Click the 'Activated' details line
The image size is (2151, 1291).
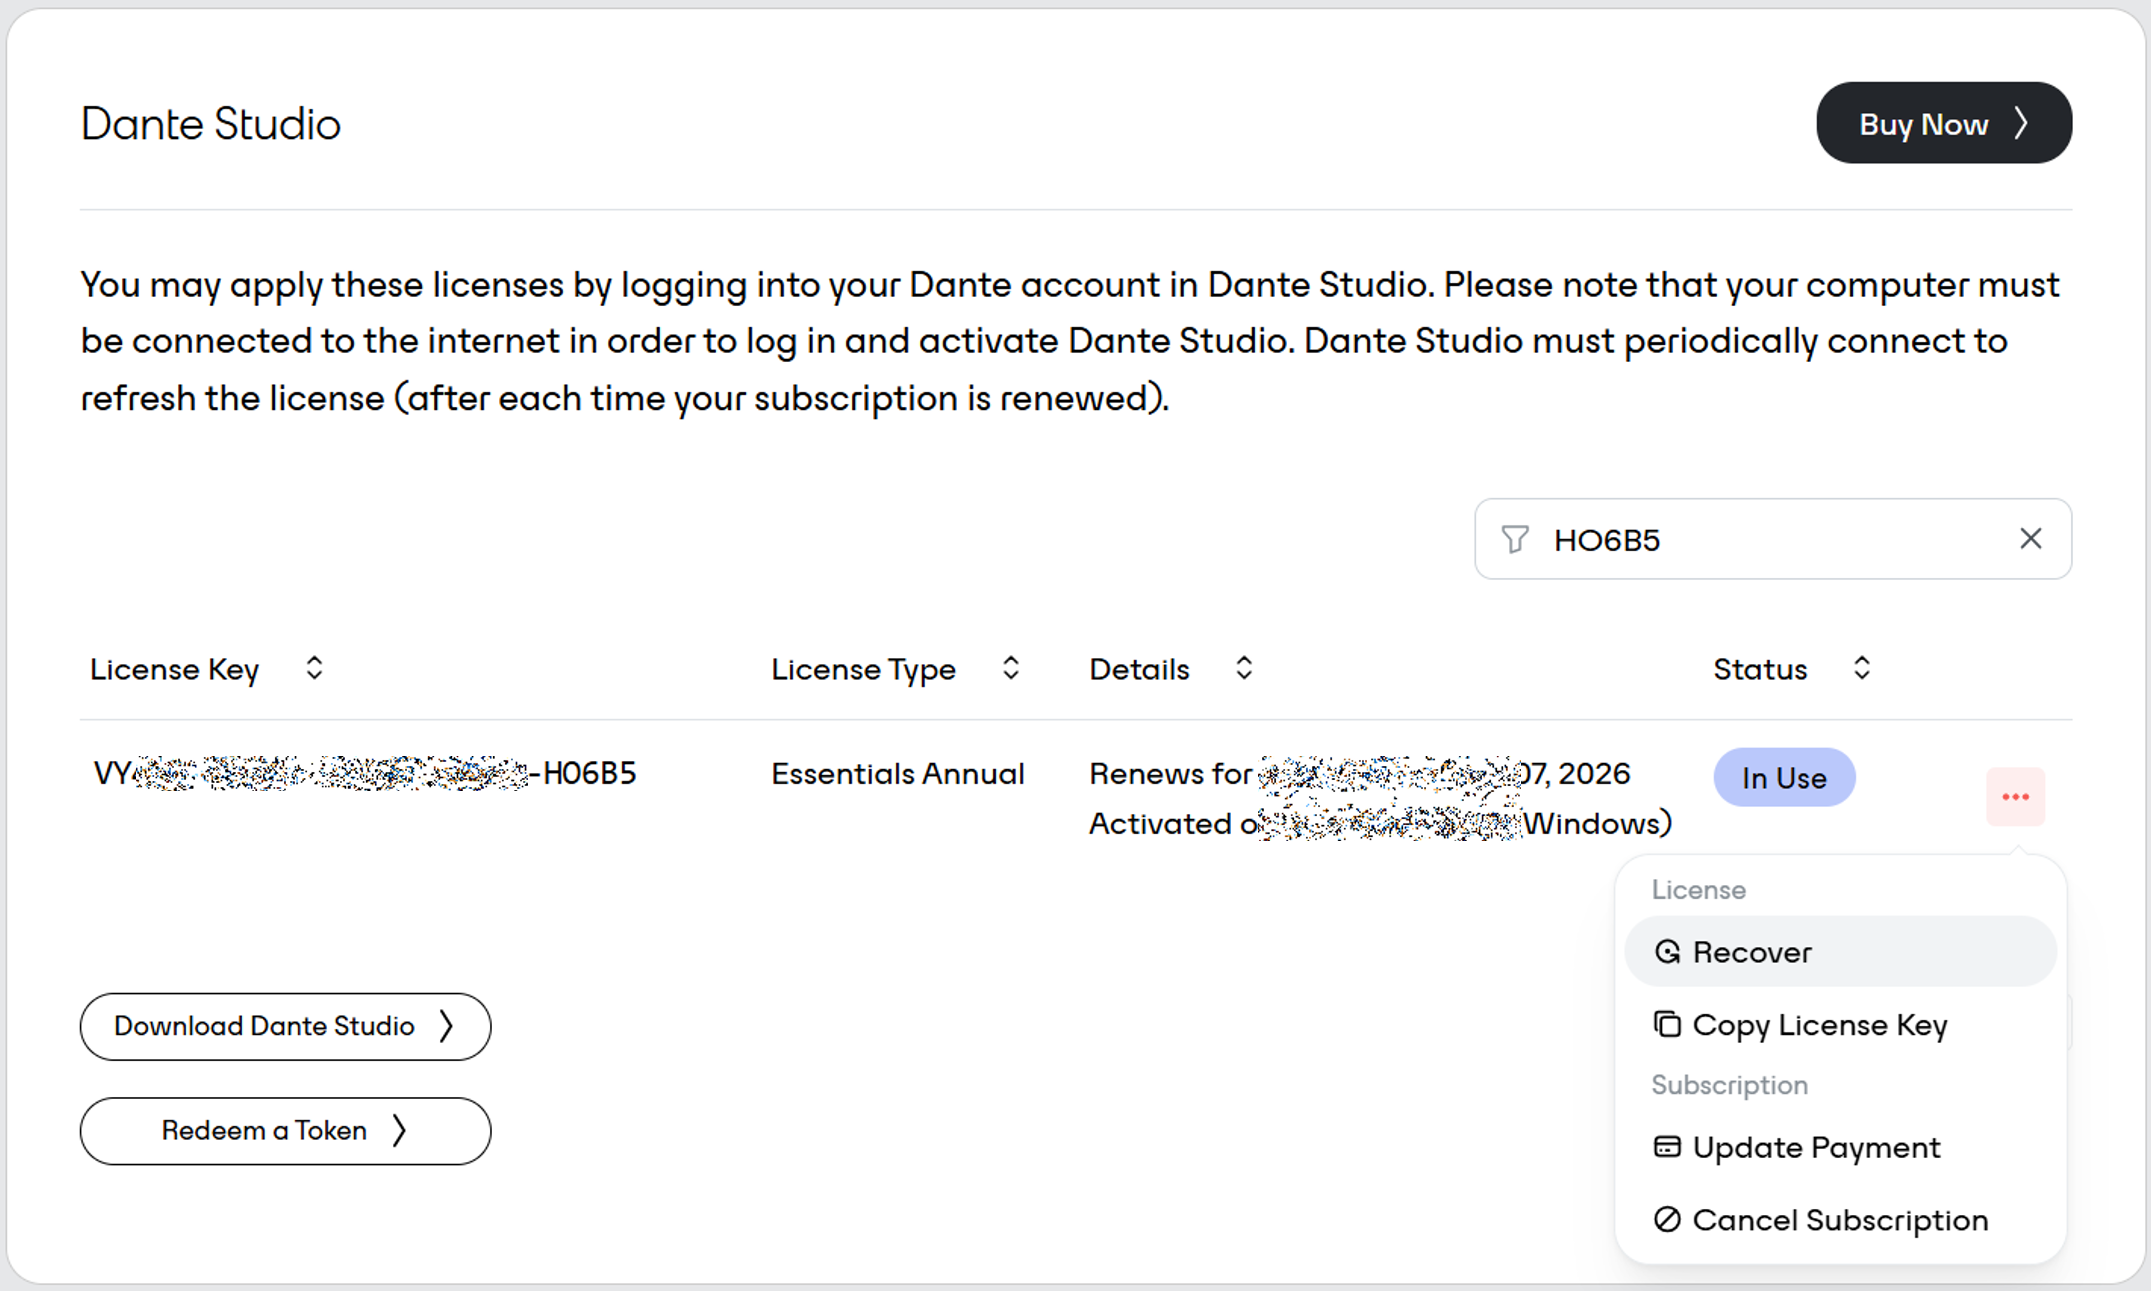tap(1380, 824)
